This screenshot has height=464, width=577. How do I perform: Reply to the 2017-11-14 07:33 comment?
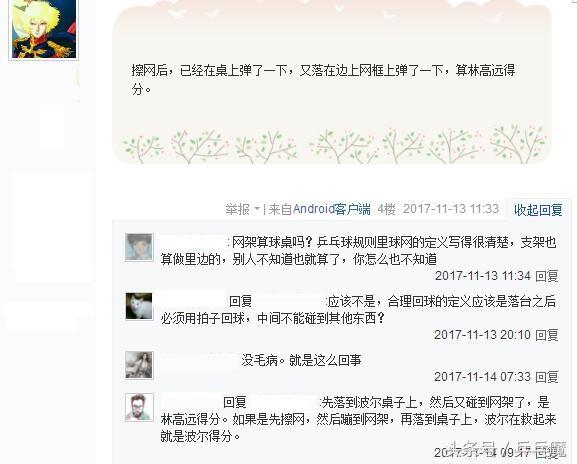[546, 377]
